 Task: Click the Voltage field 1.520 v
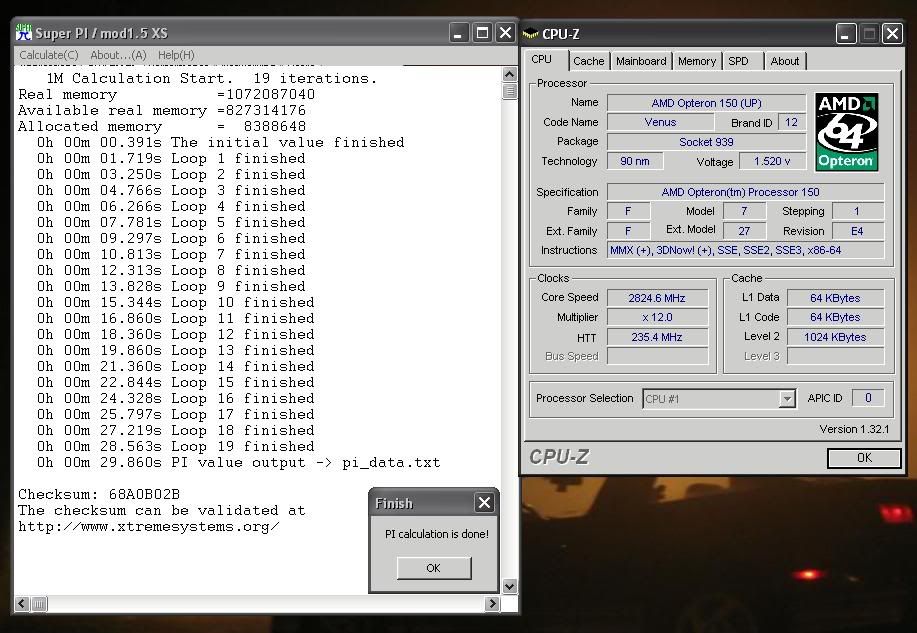[x=772, y=161]
